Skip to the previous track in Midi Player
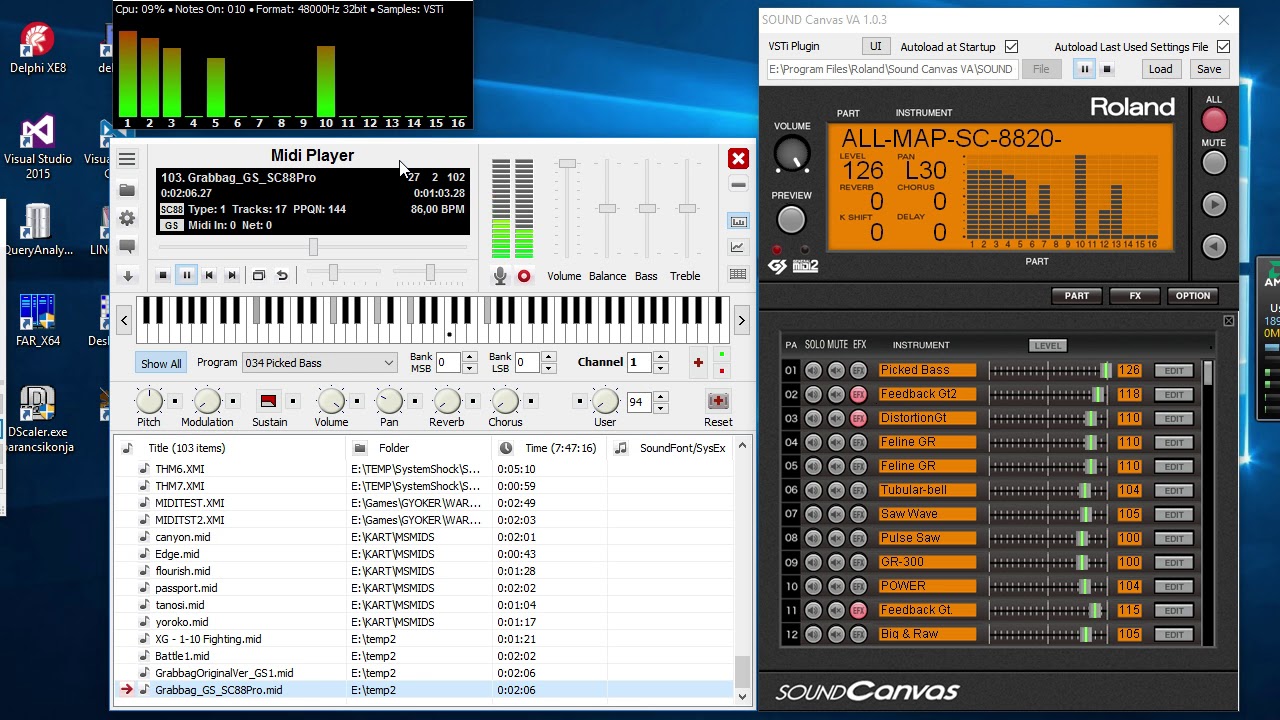 tap(209, 276)
